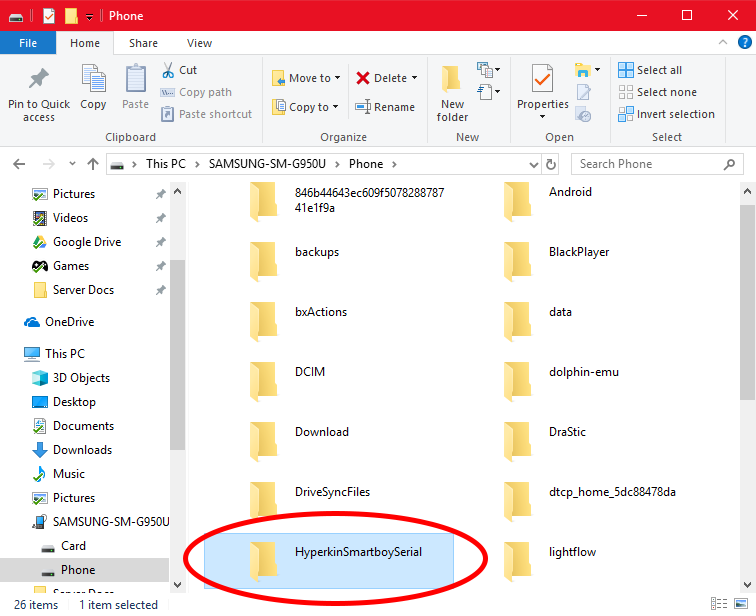
Task: Expand the Delete dropdown arrow
Action: [414, 78]
